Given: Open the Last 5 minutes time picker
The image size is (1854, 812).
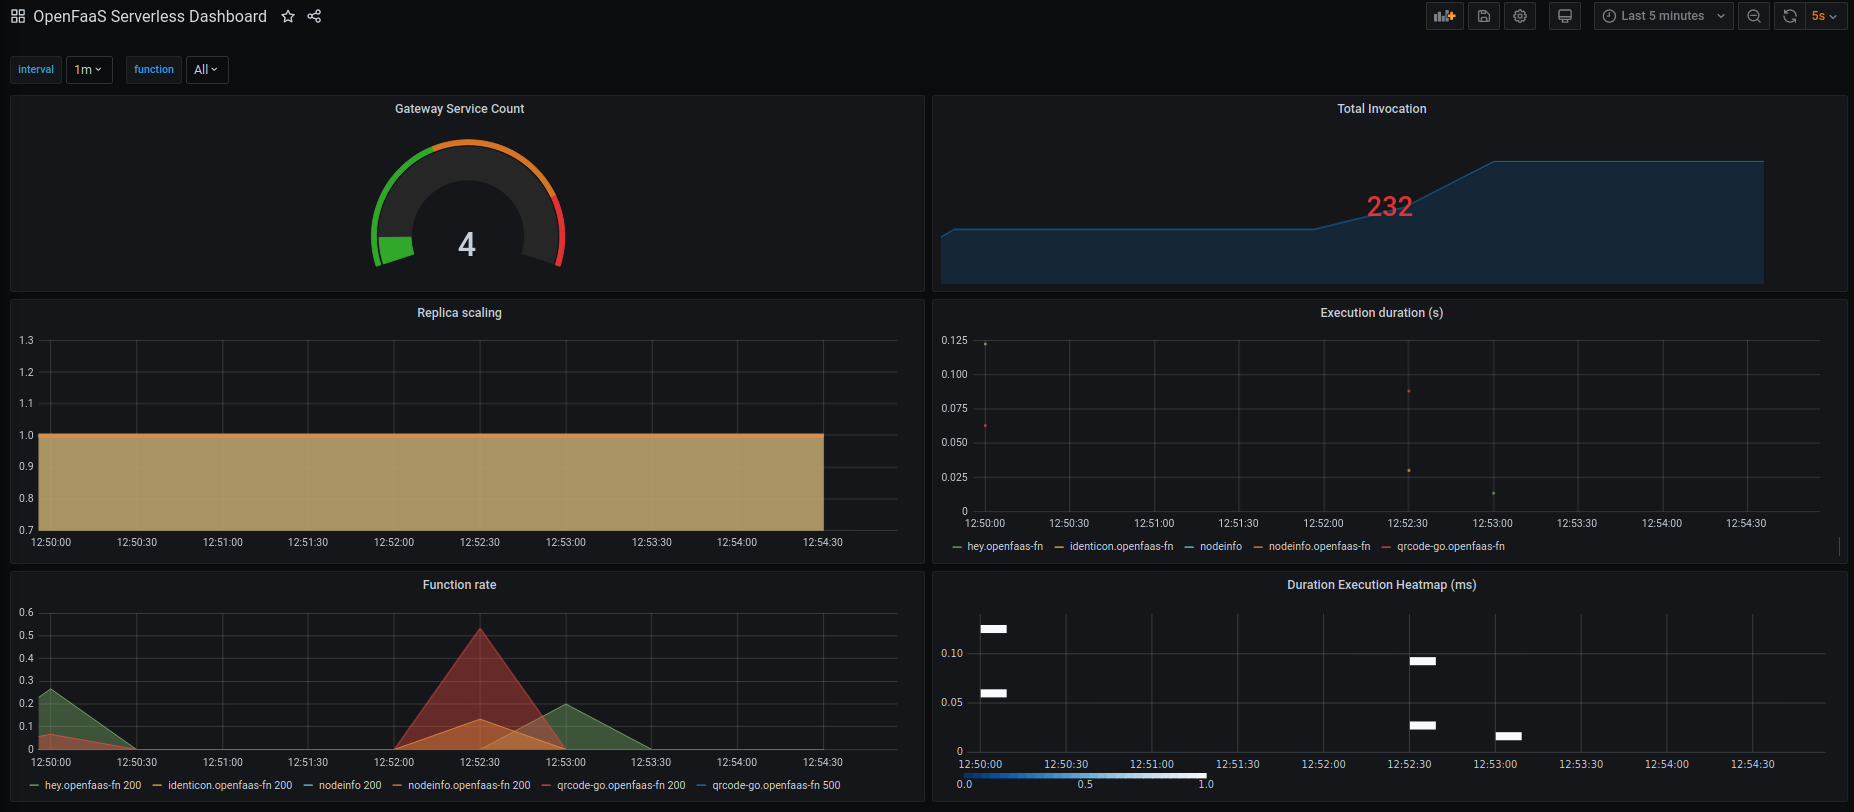Looking at the screenshot, I should coord(1664,16).
